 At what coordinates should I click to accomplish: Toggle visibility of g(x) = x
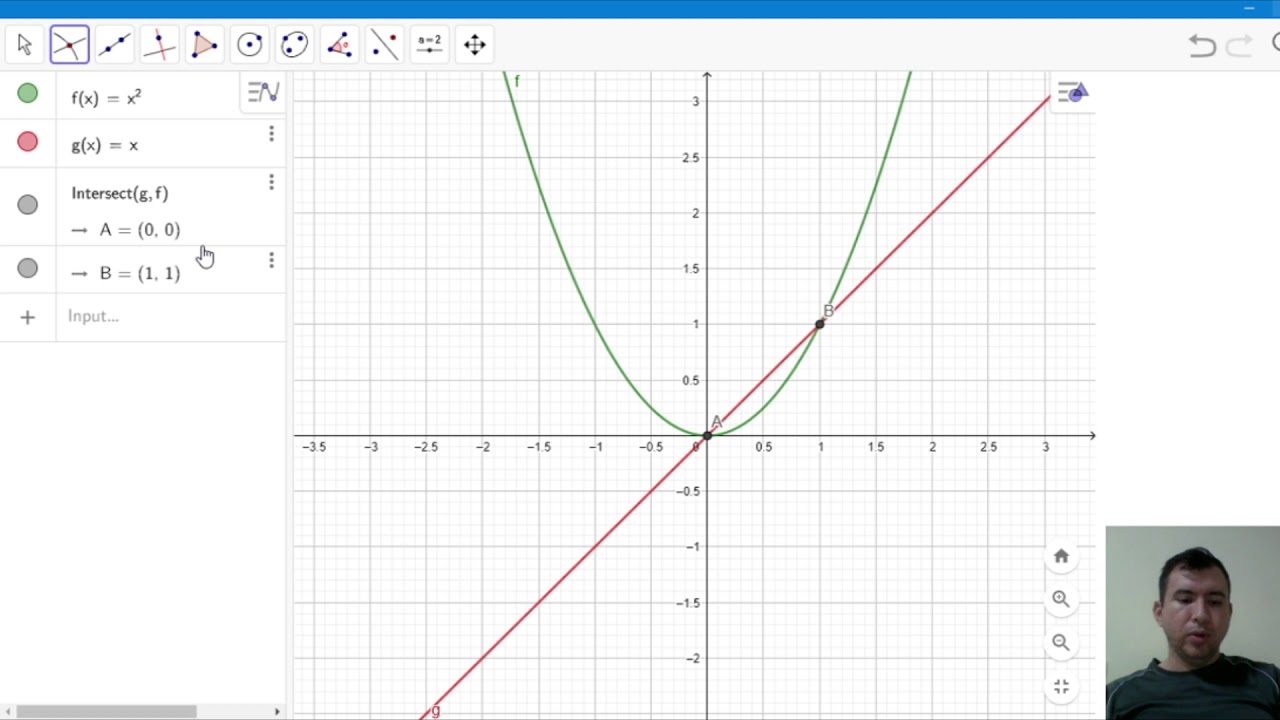28,142
